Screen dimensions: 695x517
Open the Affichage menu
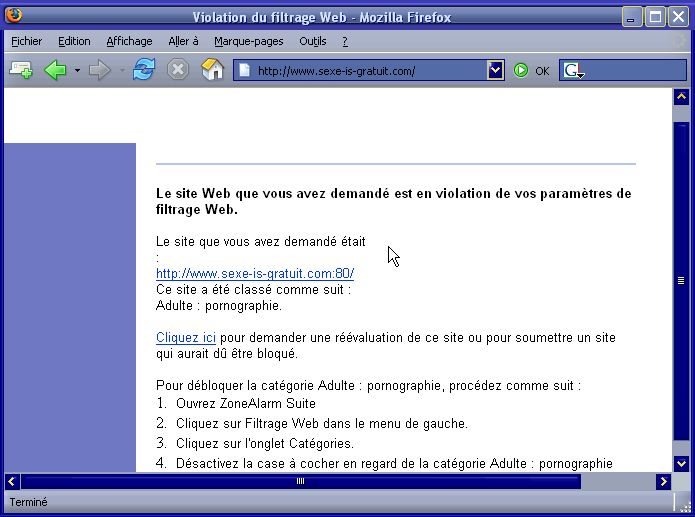click(x=129, y=41)
